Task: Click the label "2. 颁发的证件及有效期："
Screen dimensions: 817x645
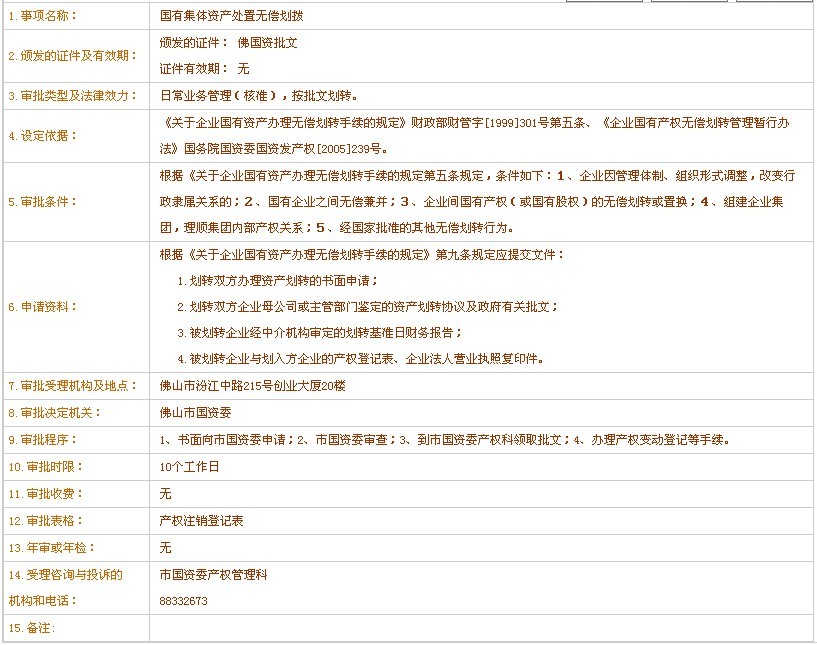Action: tap(72, 56)
